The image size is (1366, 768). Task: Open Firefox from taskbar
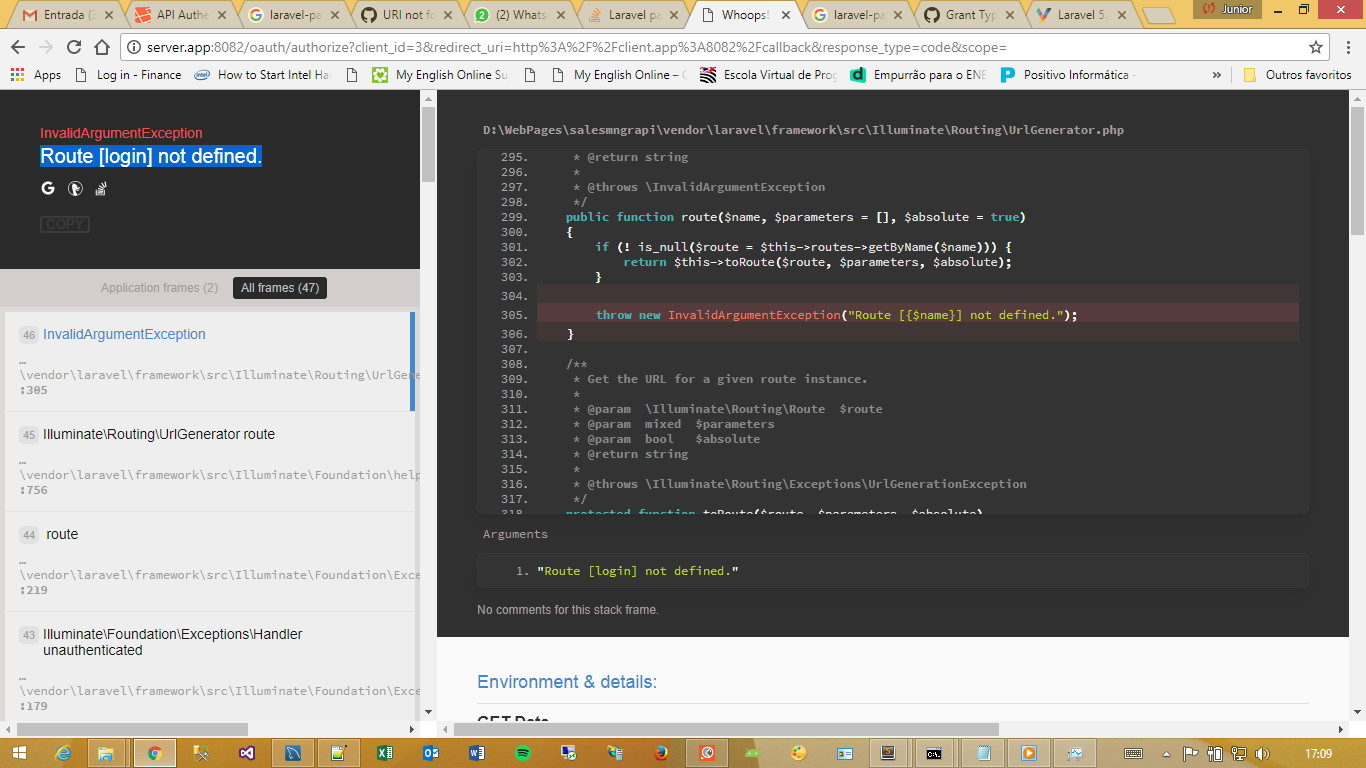[661, 753]
